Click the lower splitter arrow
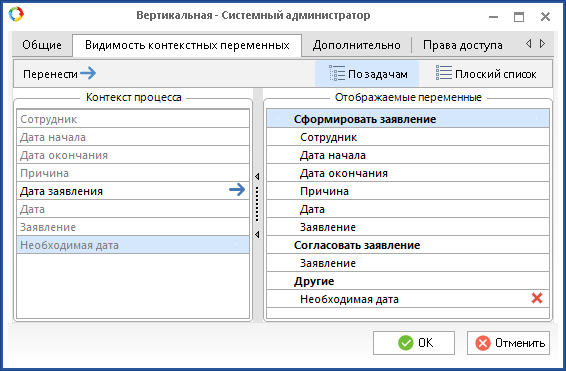 pyautogui.click(x=257, y=235)
